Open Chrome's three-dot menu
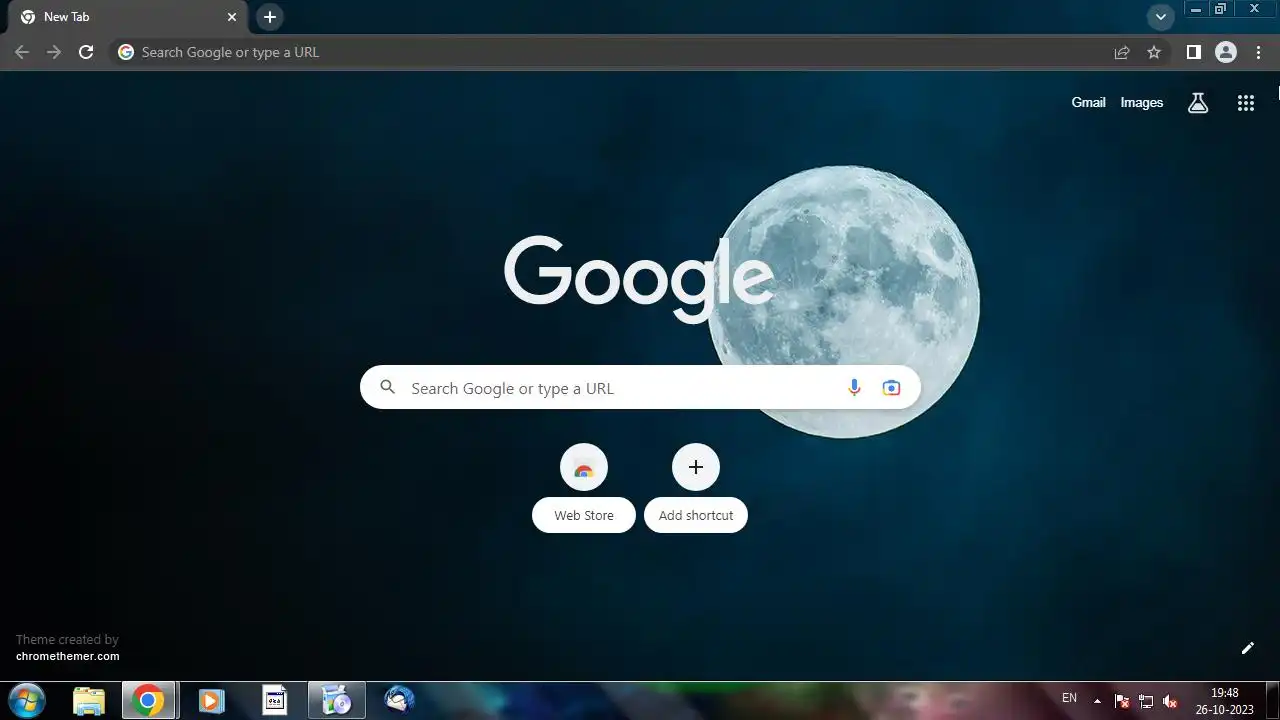This screenshot has height=720, width=1280. coord(1259,52)
